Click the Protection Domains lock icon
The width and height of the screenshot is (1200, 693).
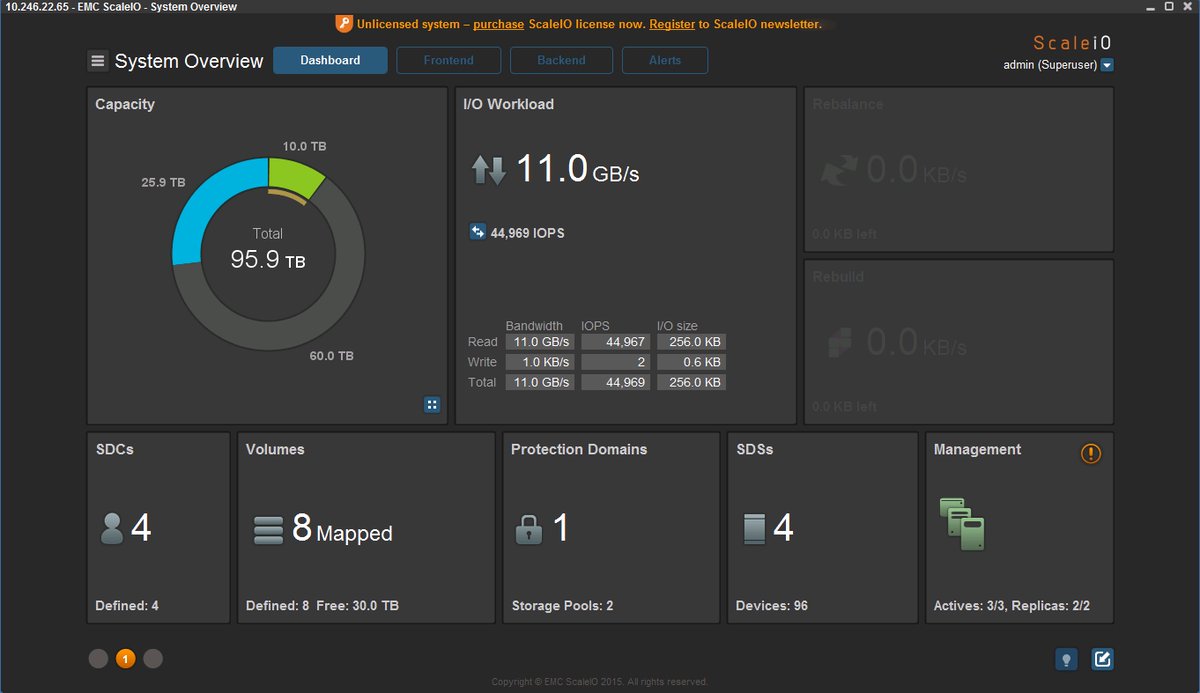click(529, 528)
